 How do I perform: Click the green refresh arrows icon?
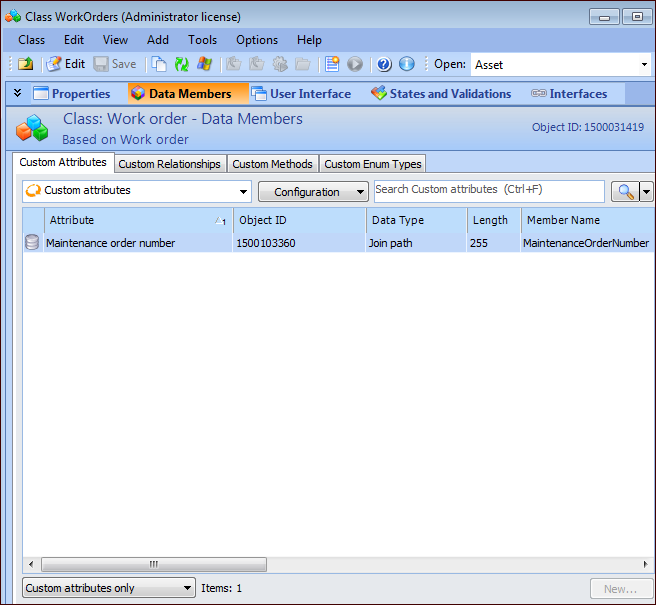point(182,64)
